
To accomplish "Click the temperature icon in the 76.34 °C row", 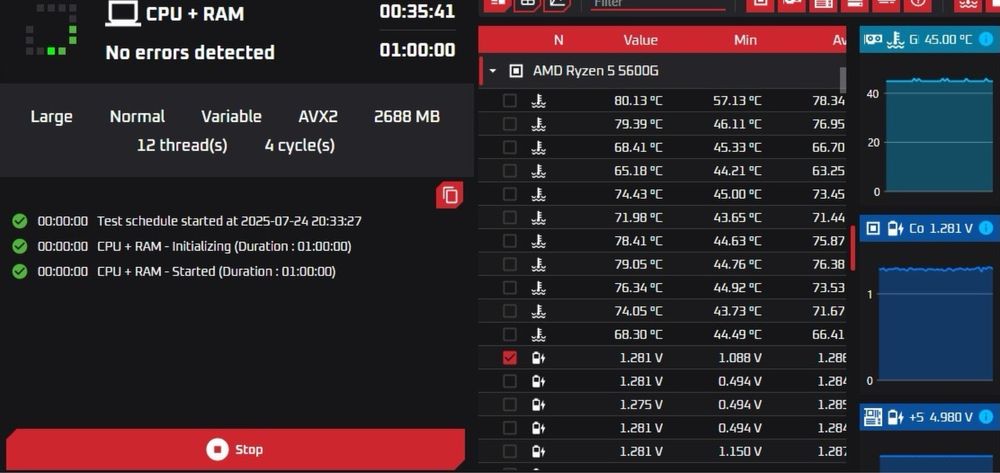I will point(539,287).
